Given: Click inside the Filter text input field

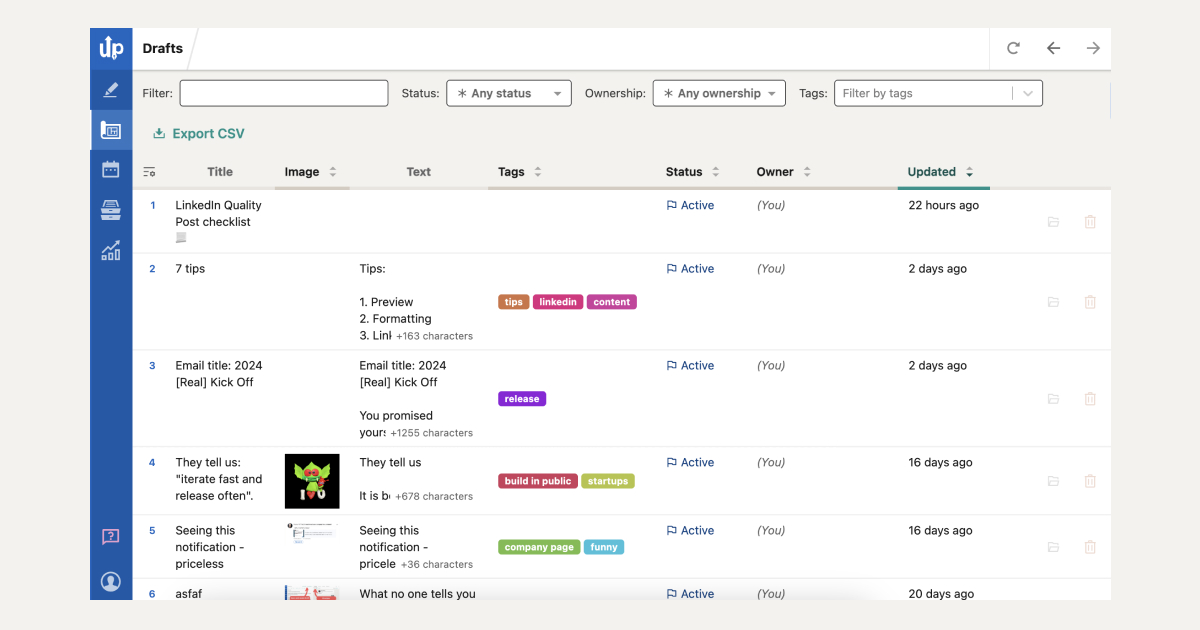Looking at the screenshot, I should [283, 92].
